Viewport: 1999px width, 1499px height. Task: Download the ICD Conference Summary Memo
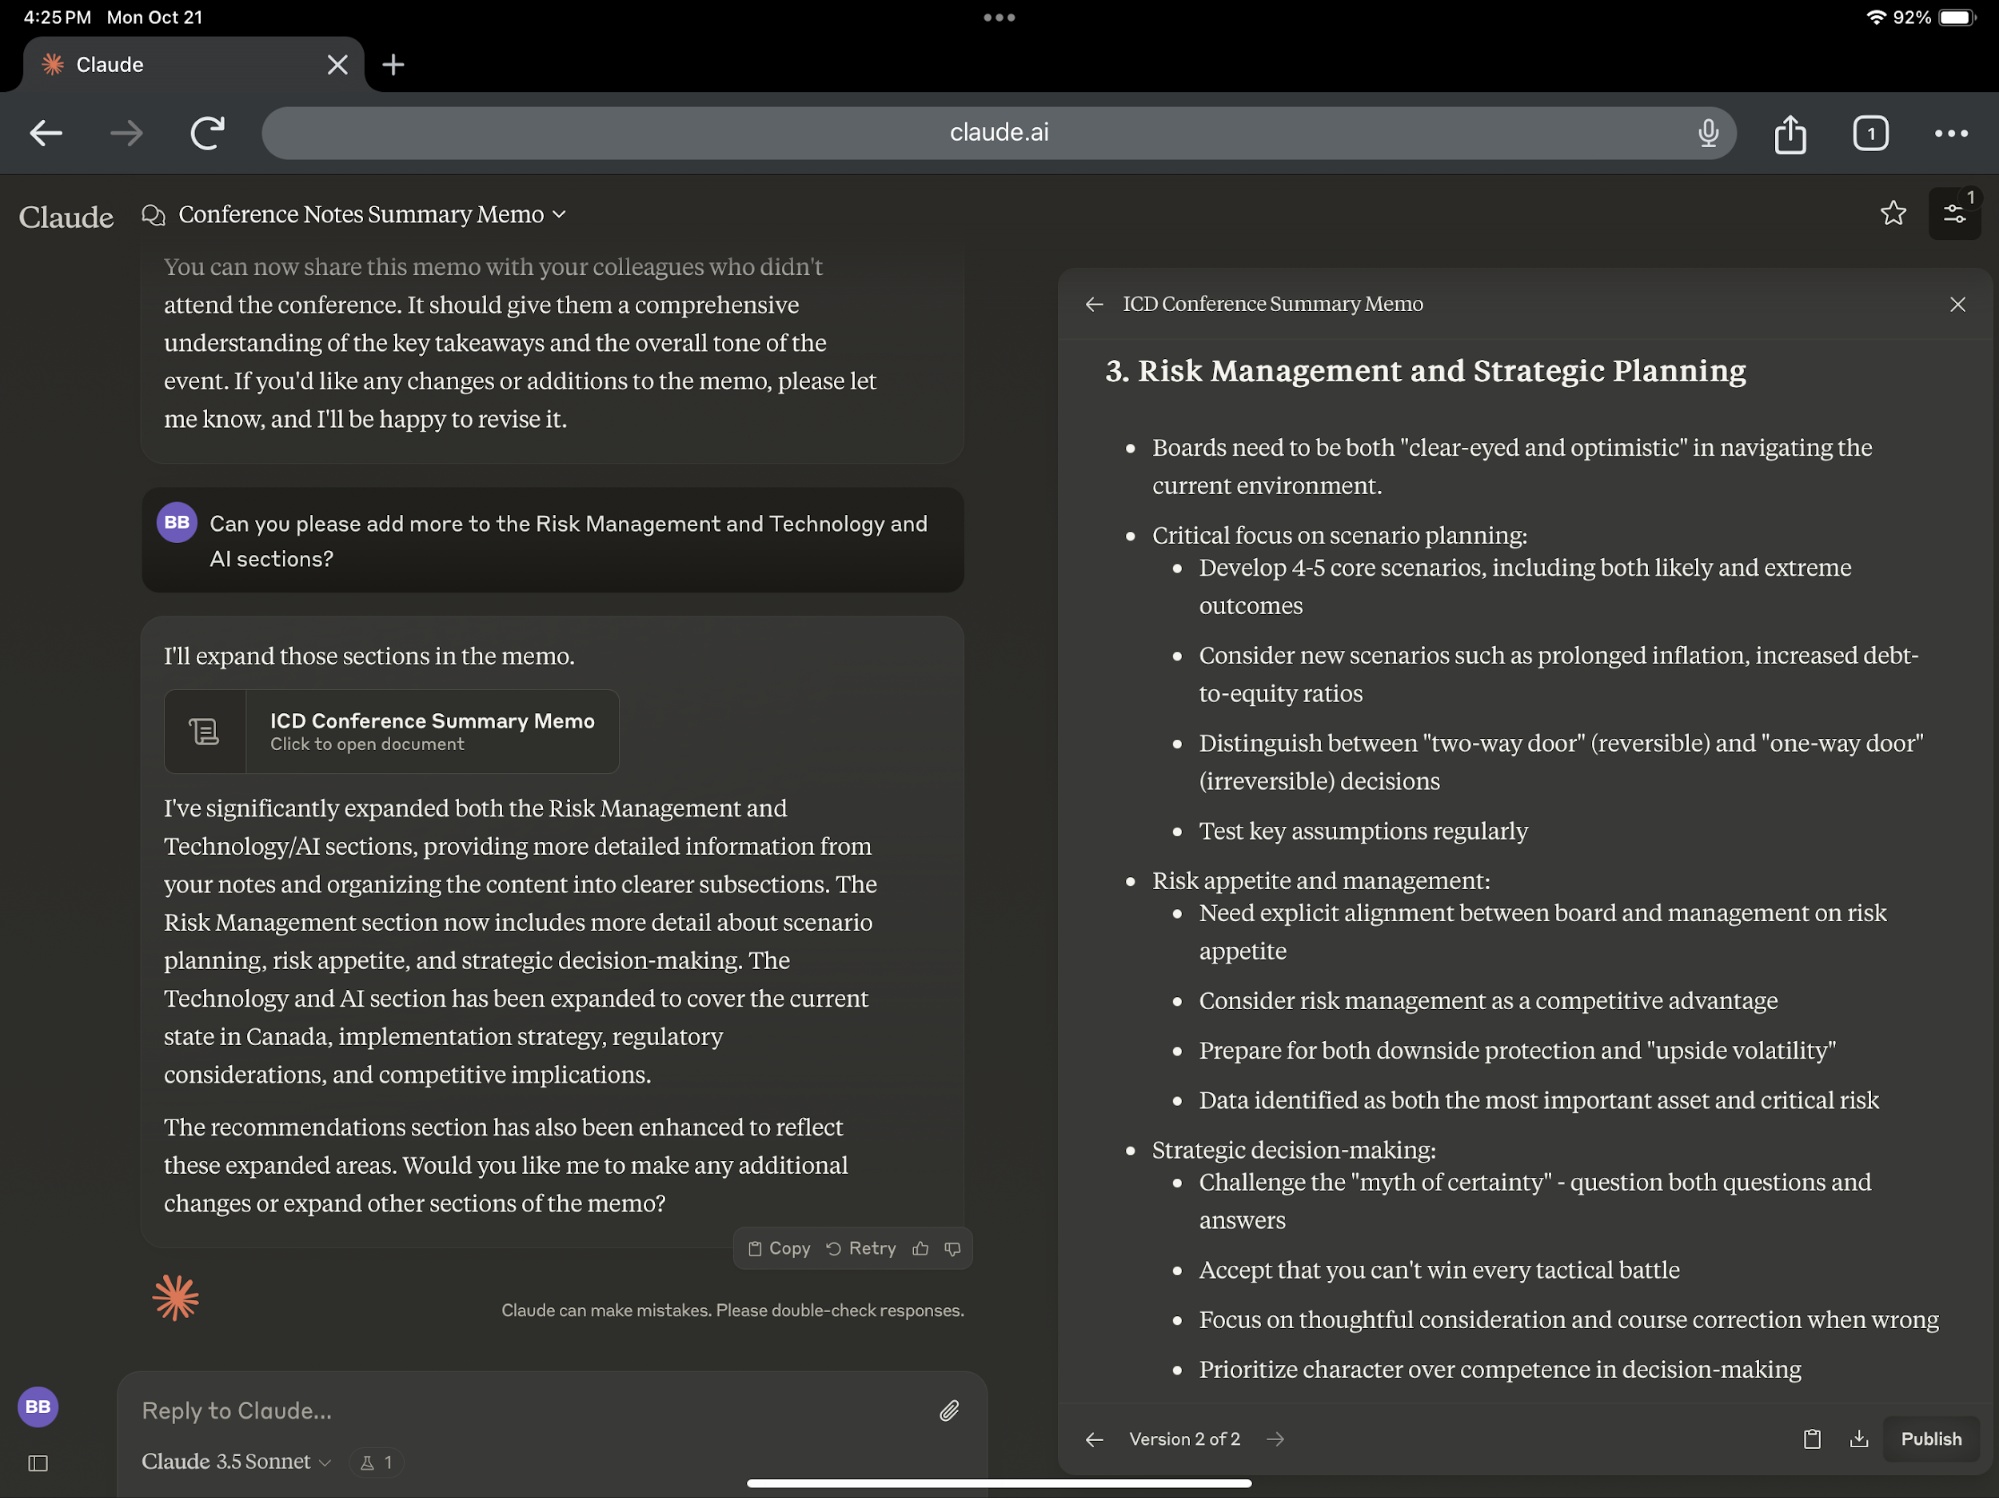click(x=1858, y=1439)
